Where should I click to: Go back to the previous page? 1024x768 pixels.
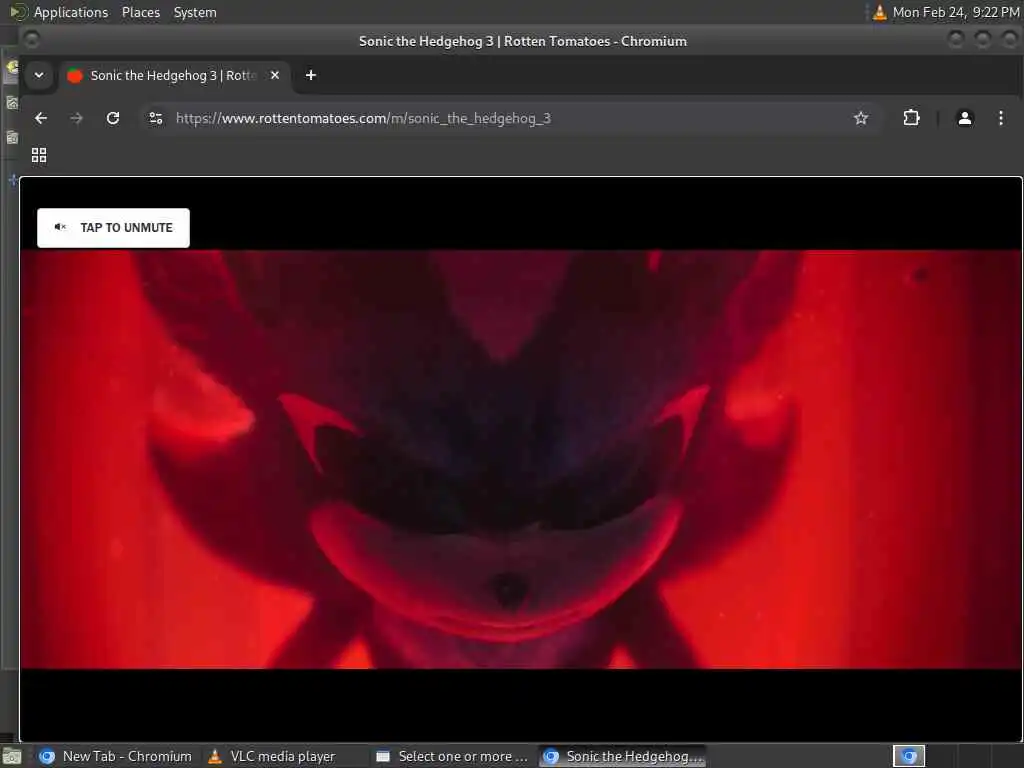tap(41, 118)
